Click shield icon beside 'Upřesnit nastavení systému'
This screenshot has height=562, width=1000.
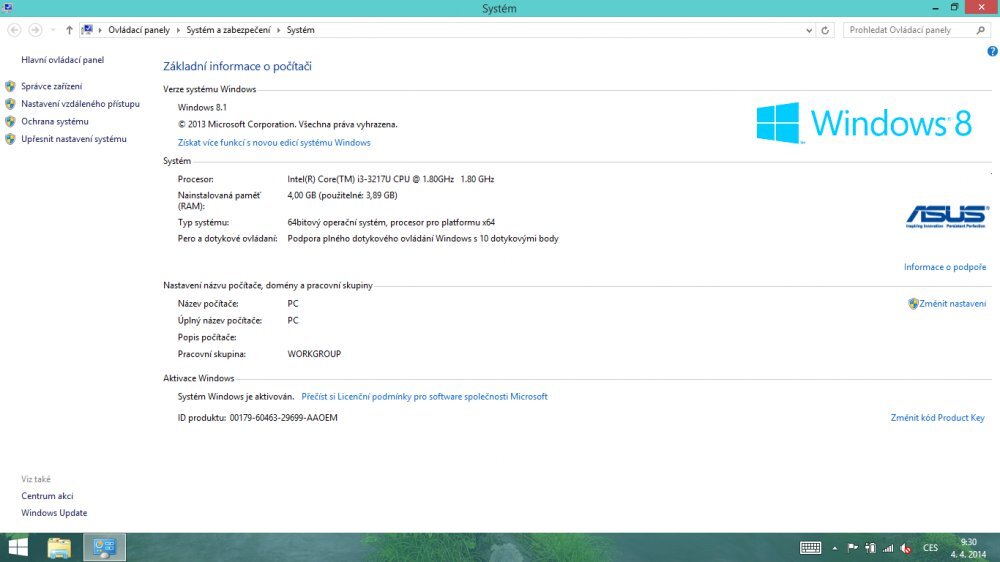point(10,139)
